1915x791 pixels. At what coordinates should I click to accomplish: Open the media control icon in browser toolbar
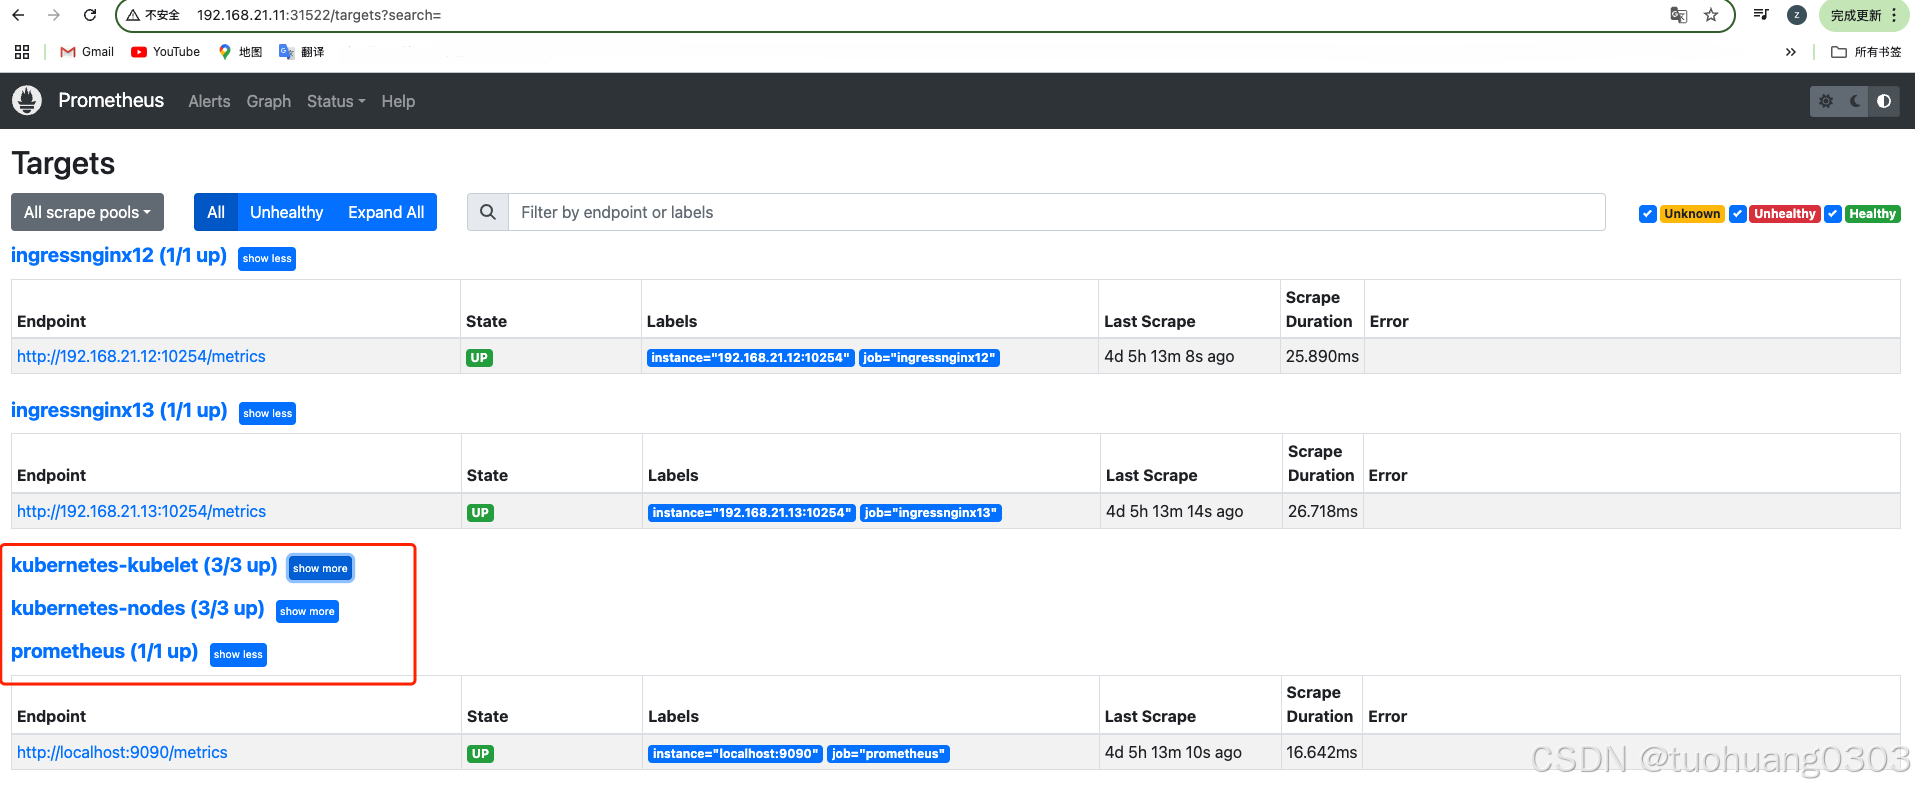(1761, 15)
